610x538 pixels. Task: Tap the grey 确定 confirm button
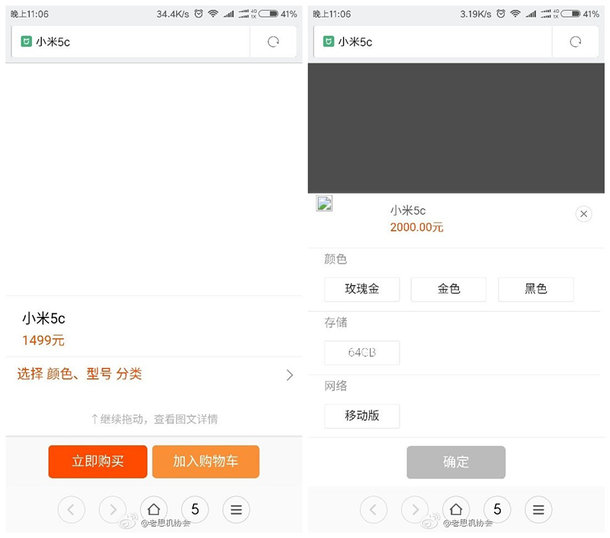point(456,462)
